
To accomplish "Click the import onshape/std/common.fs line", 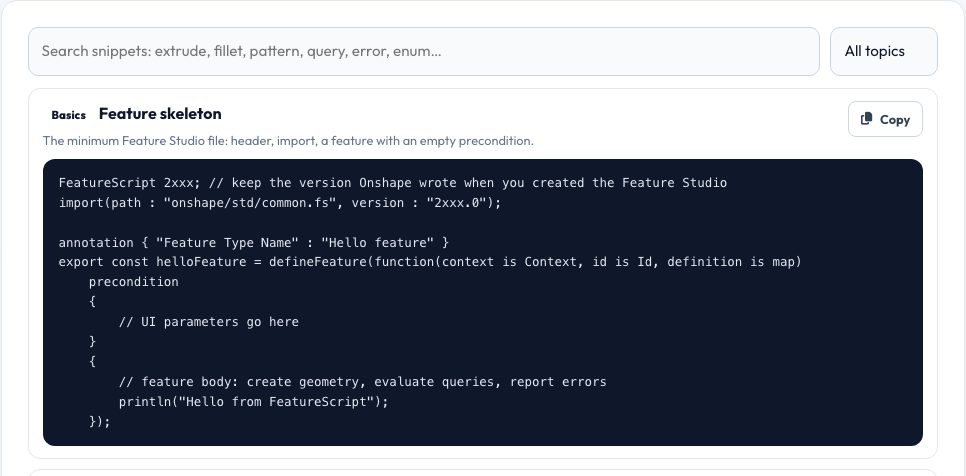I will pyautogui.click(x=280, y=203).
